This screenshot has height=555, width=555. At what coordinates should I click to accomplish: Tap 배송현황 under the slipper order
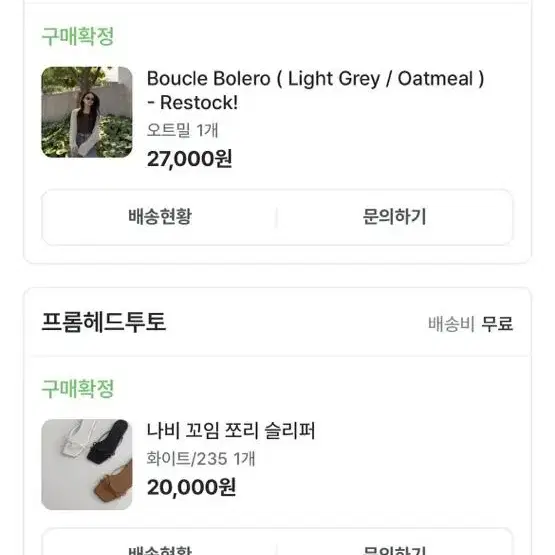(x=160, y=548)
